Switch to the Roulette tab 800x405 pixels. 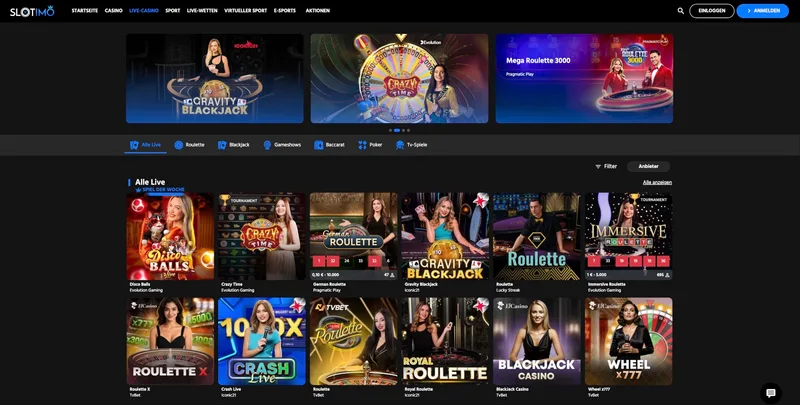pos(189,145)
